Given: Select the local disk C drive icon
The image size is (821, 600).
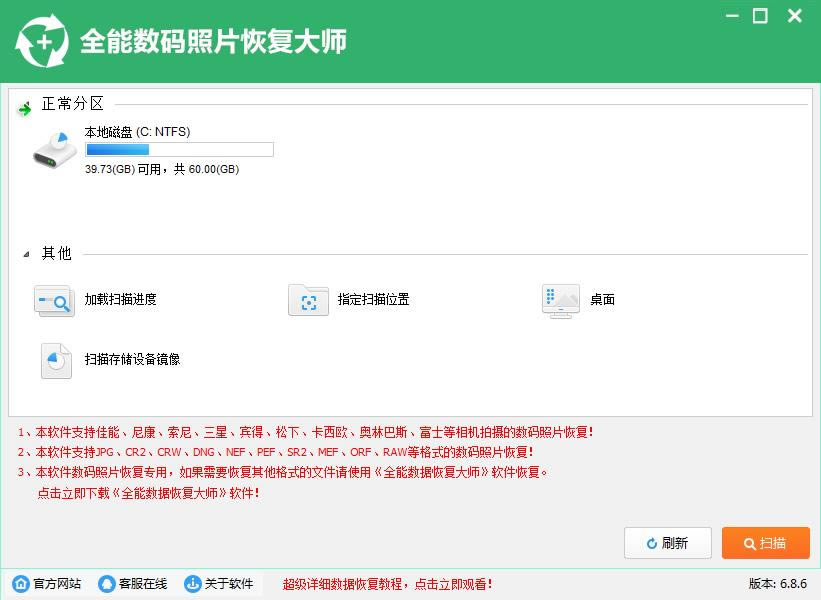Looking at the screenshot, I should (x=54, y=150).
